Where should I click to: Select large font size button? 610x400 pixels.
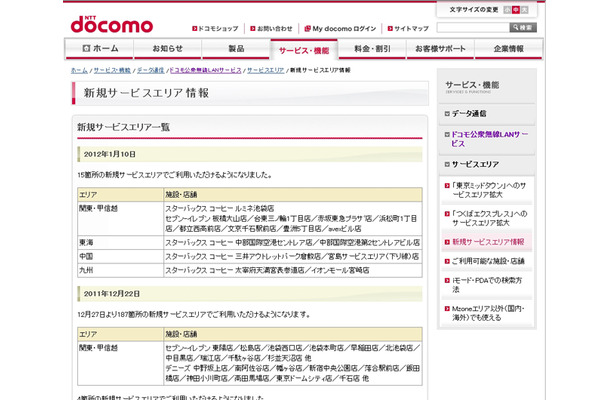[524, 10]
